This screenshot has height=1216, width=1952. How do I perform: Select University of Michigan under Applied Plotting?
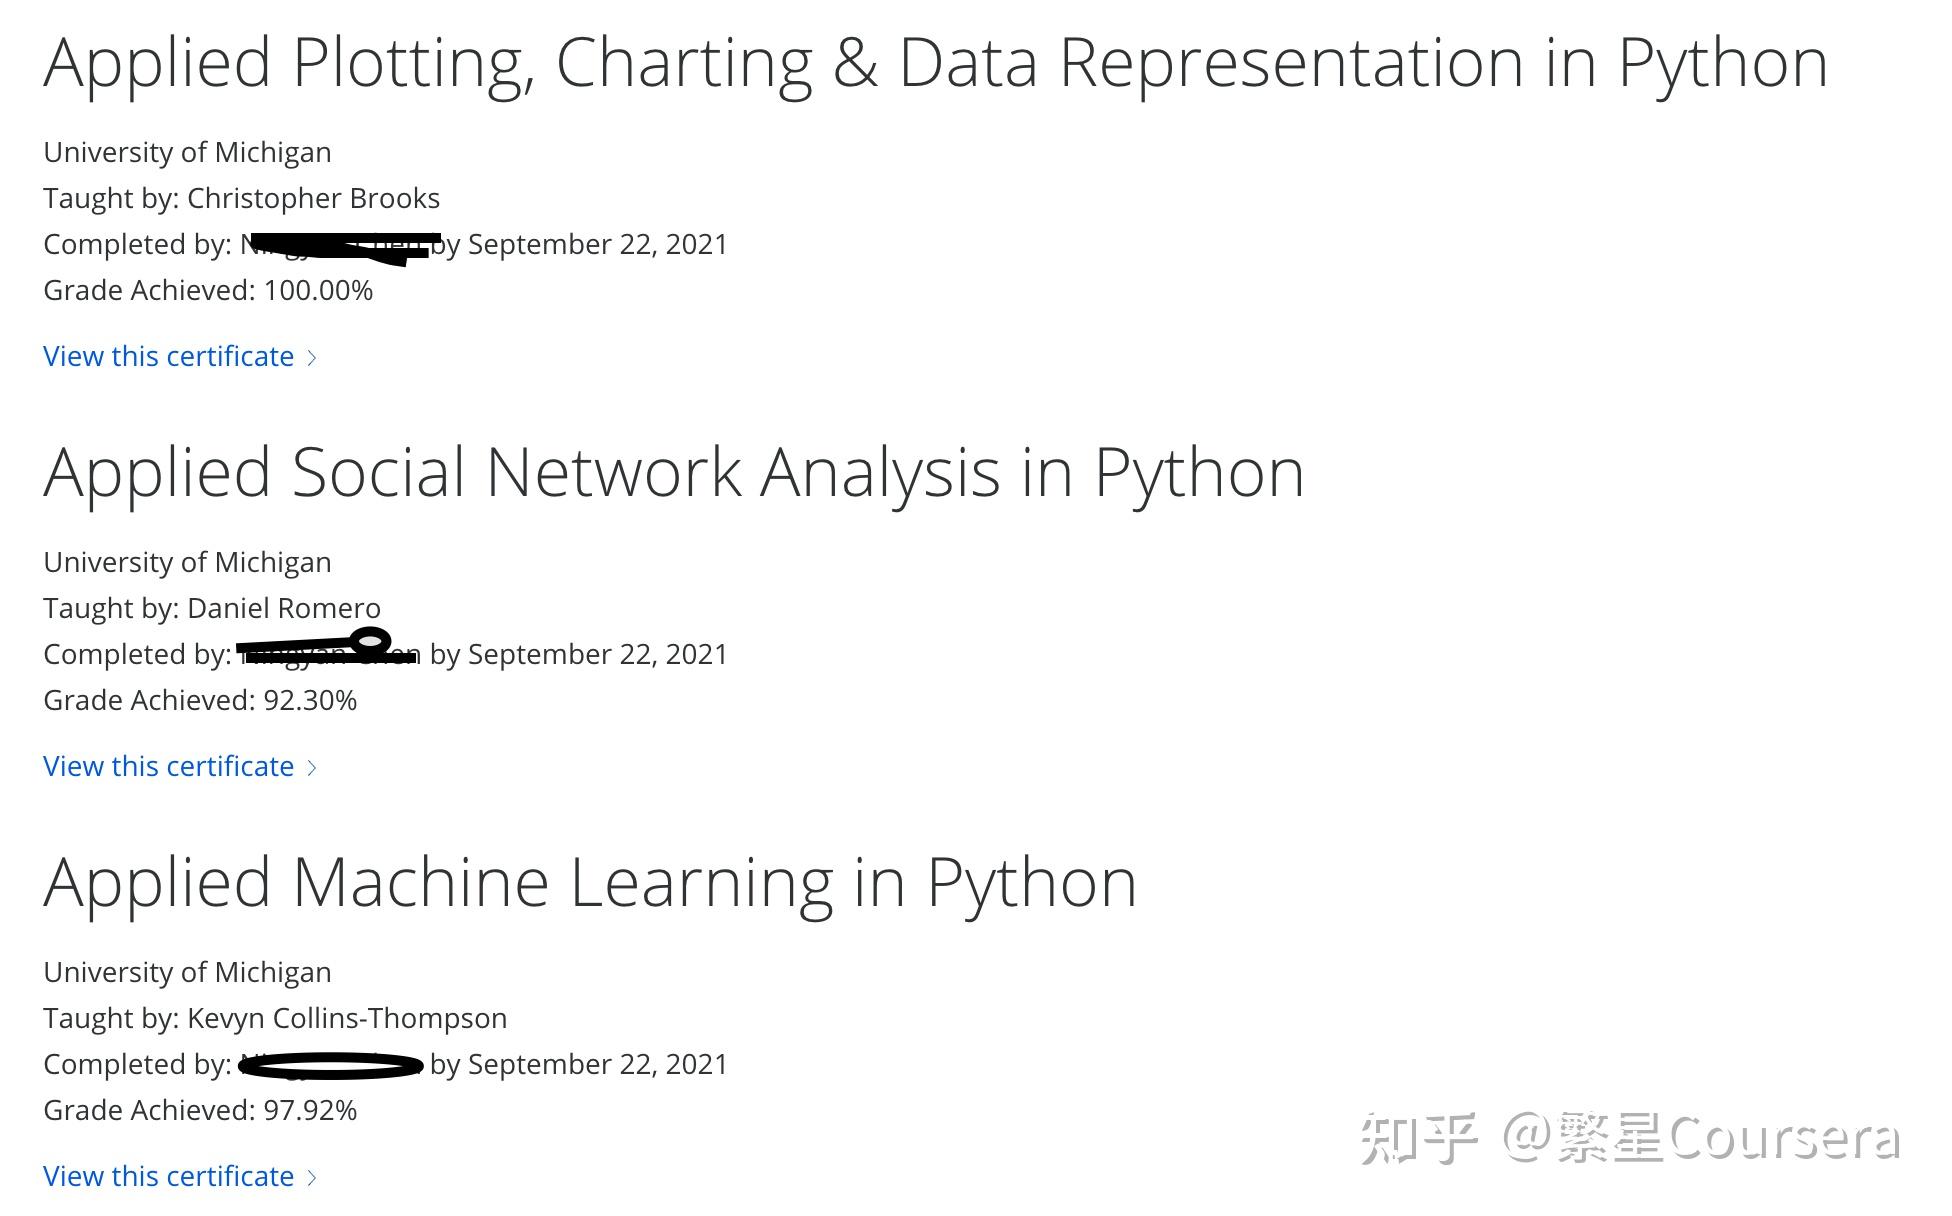tap(187, 152)
